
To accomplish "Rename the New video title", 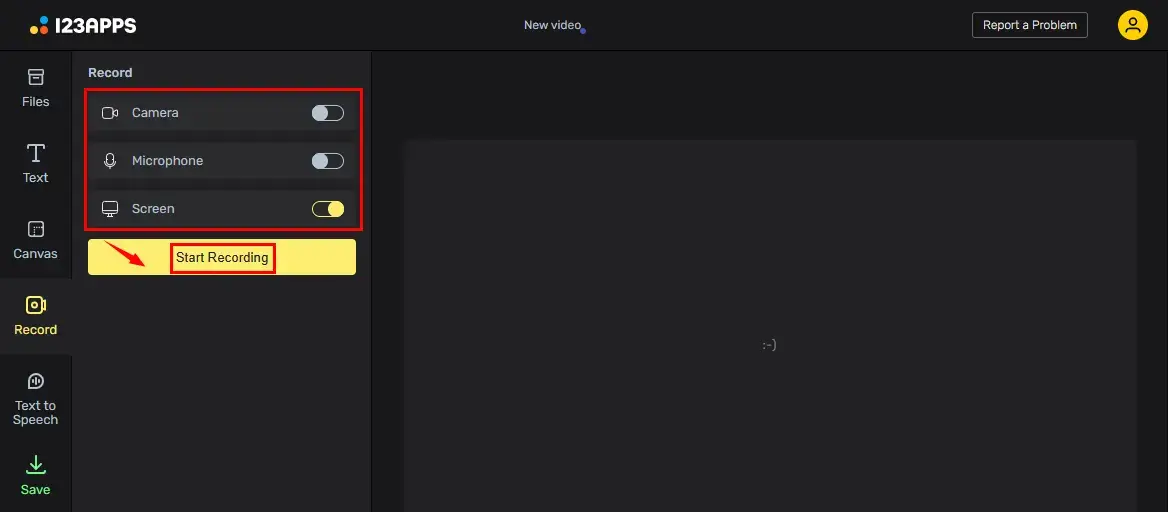I will tap(552, 25).
